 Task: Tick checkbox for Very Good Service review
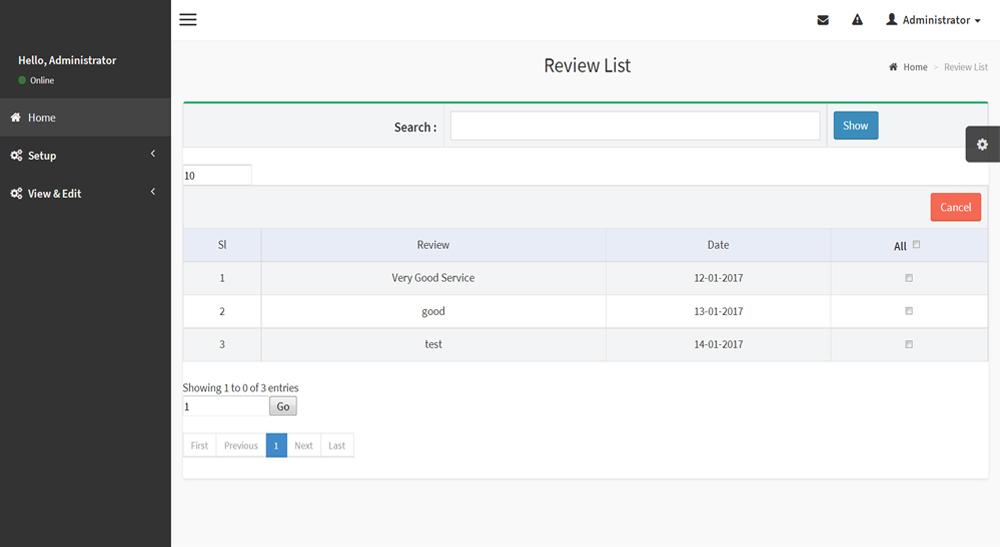pyautogui.click(x=909, y=278)
